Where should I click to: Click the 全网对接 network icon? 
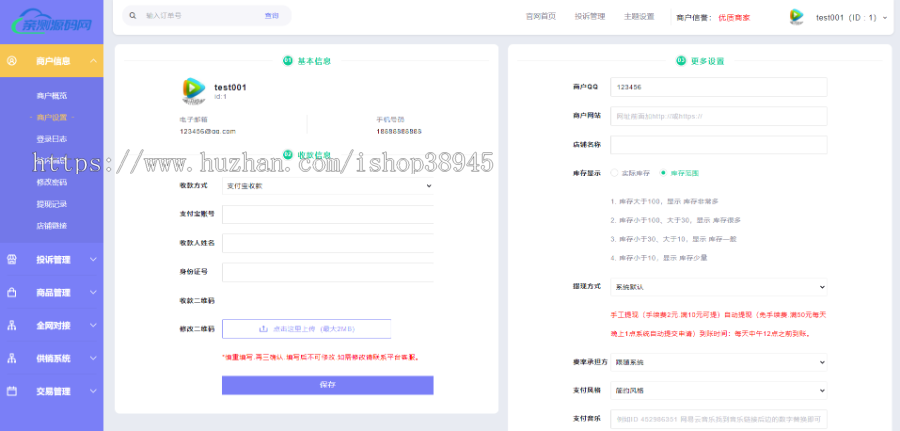click(x=12, y=326)
